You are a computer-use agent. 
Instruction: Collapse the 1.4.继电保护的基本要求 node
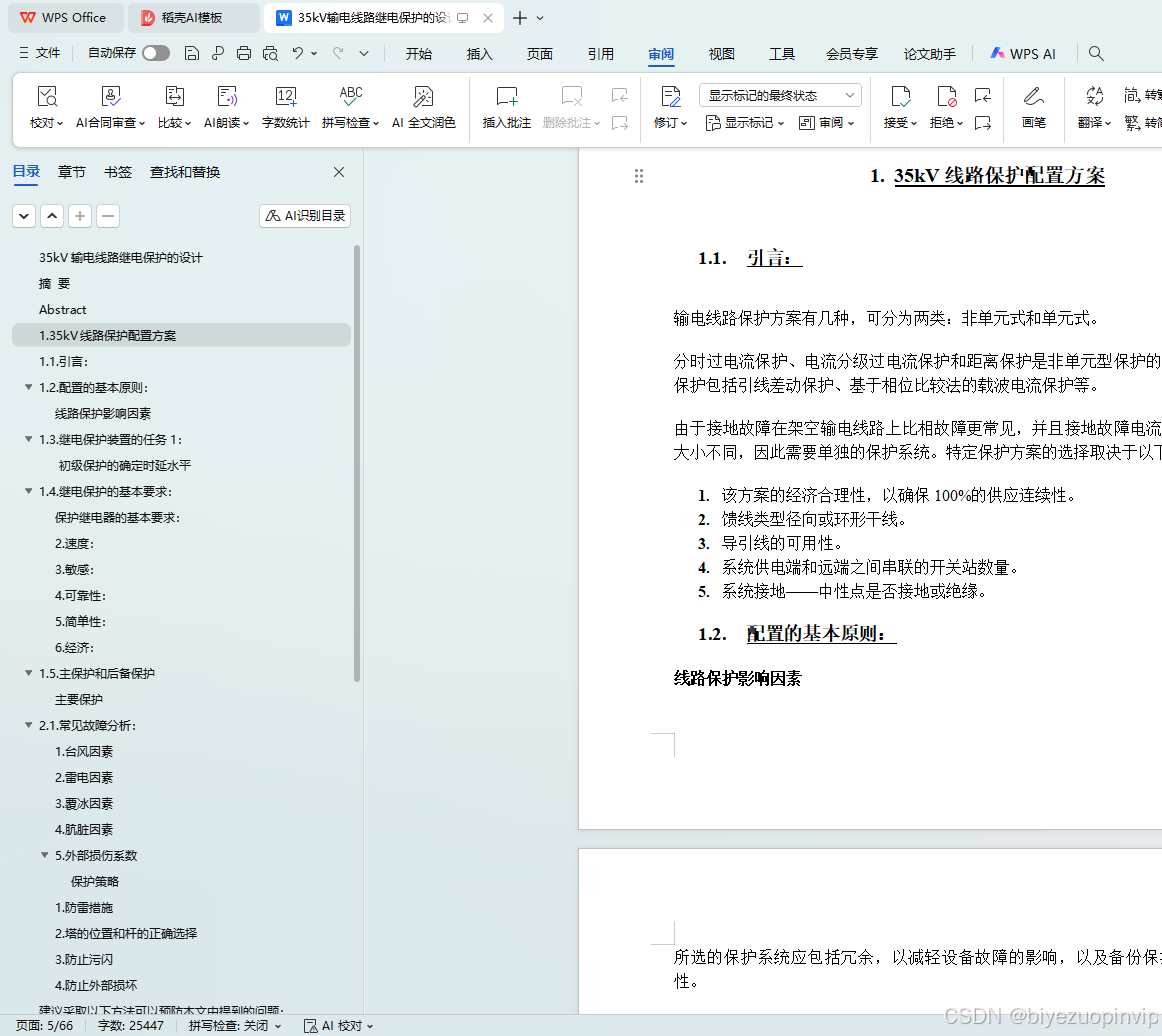28,491
